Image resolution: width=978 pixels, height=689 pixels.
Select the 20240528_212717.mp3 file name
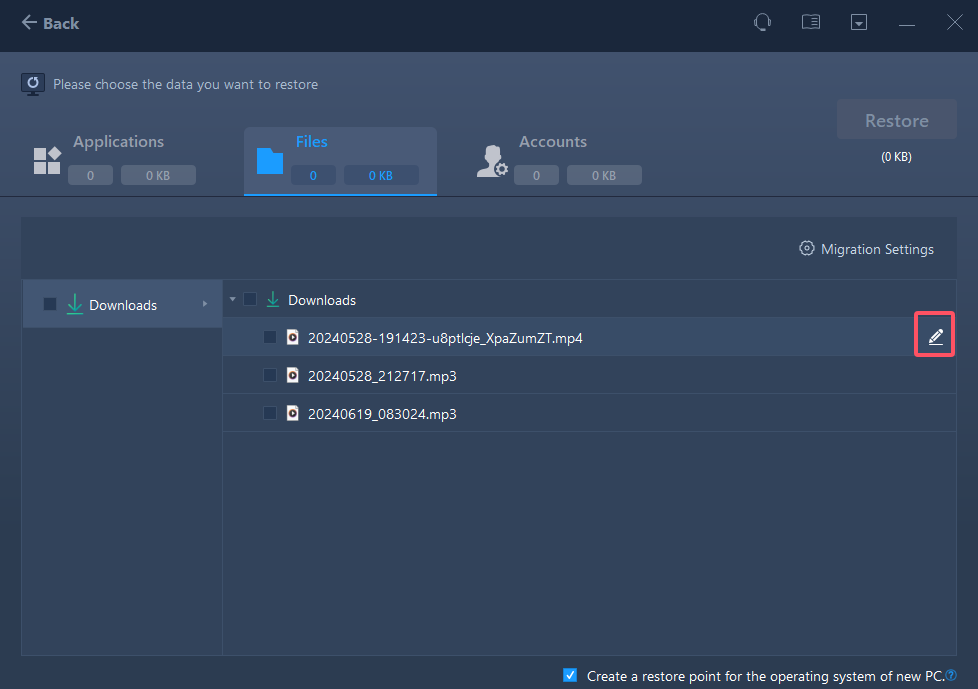382,376
